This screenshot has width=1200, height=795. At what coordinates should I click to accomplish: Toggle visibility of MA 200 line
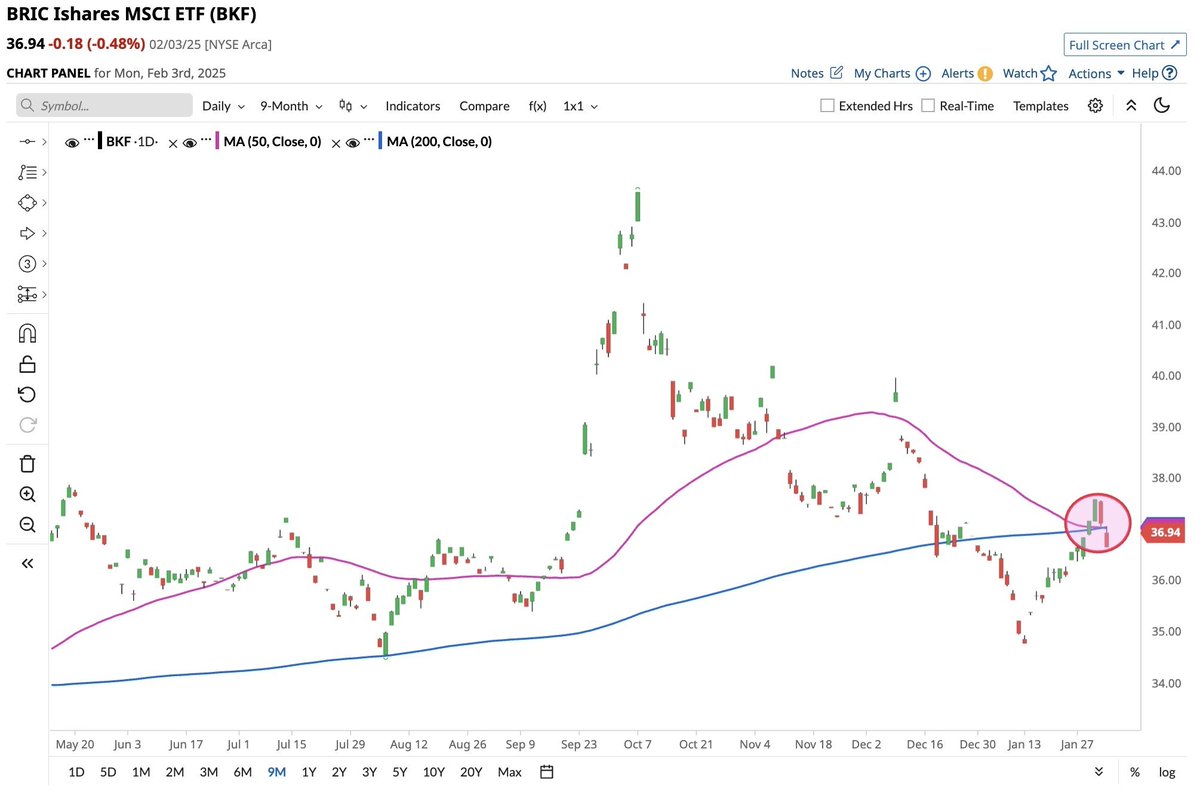pyautogui.click(x=352, y=143)
